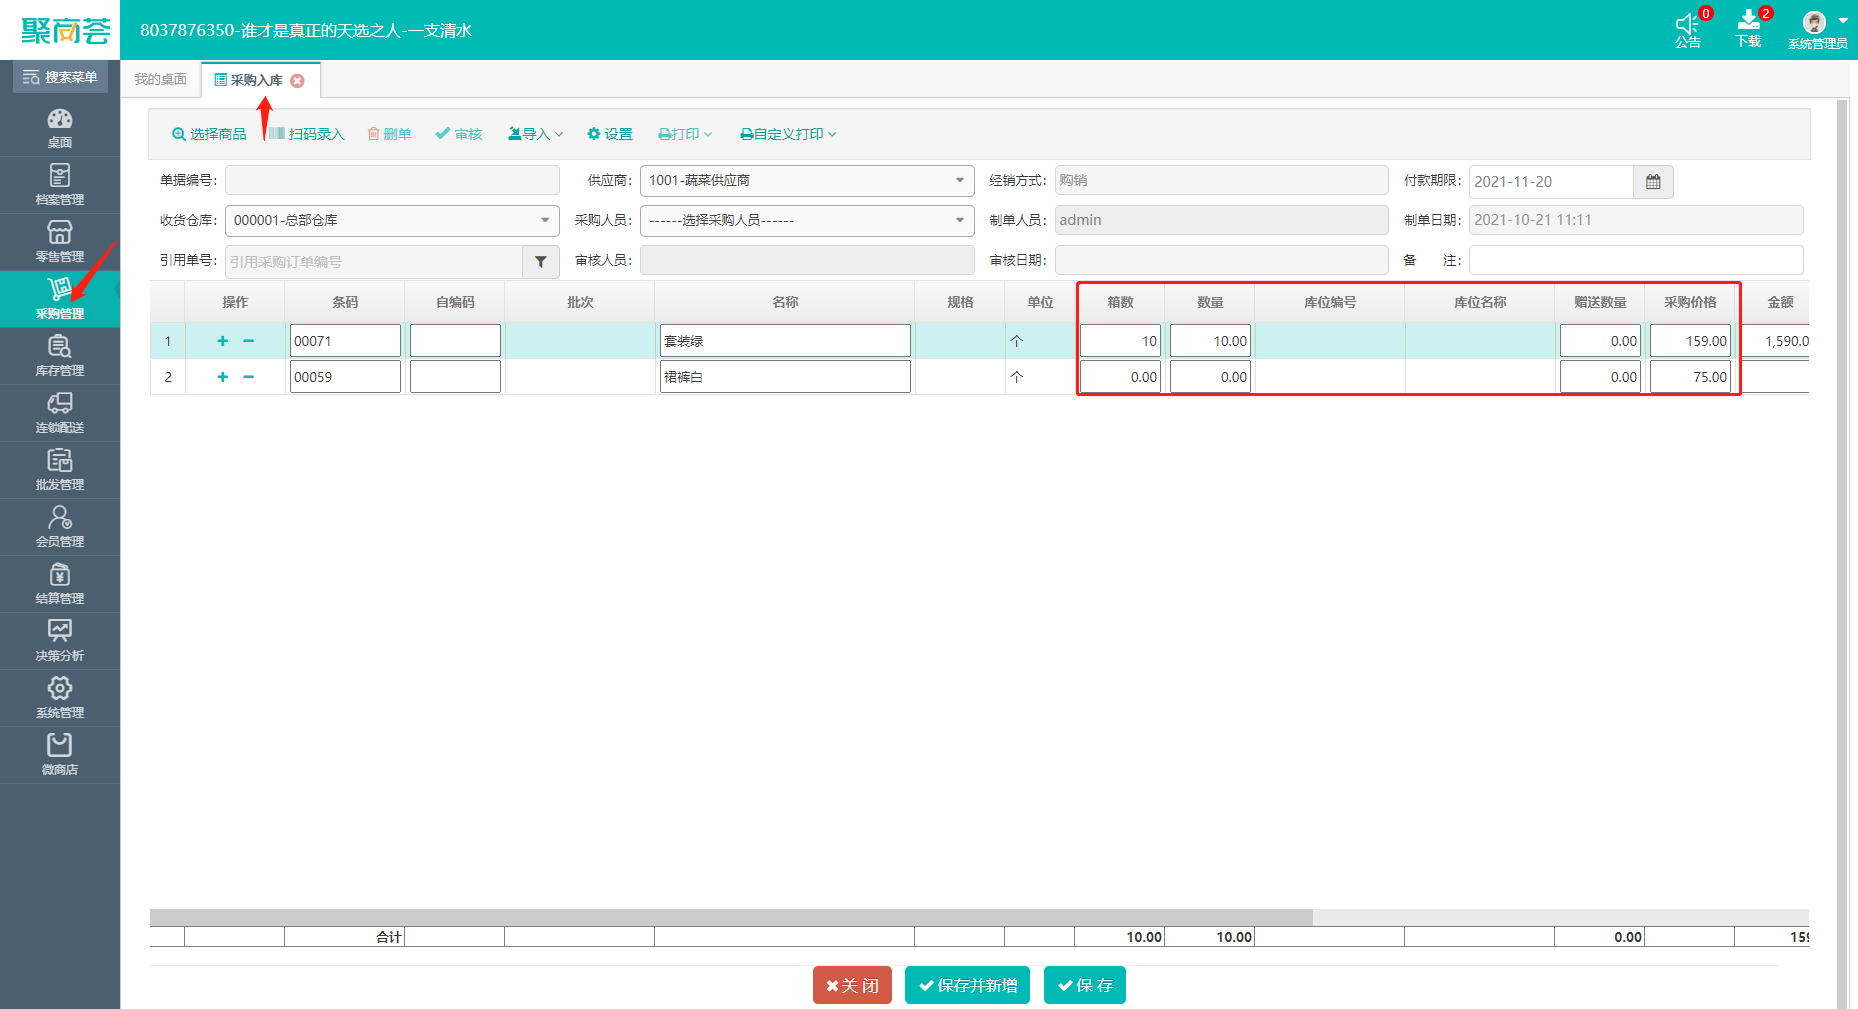The height and width of the screenshot is (1009, 1858).
Task: Open 零售管理 in the sidebar
Action: point(60,242)
